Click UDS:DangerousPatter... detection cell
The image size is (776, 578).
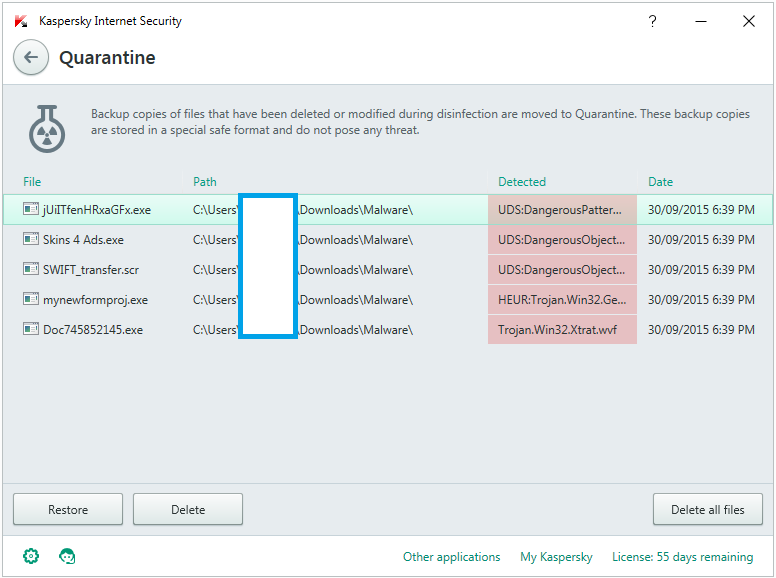[562, 210]
